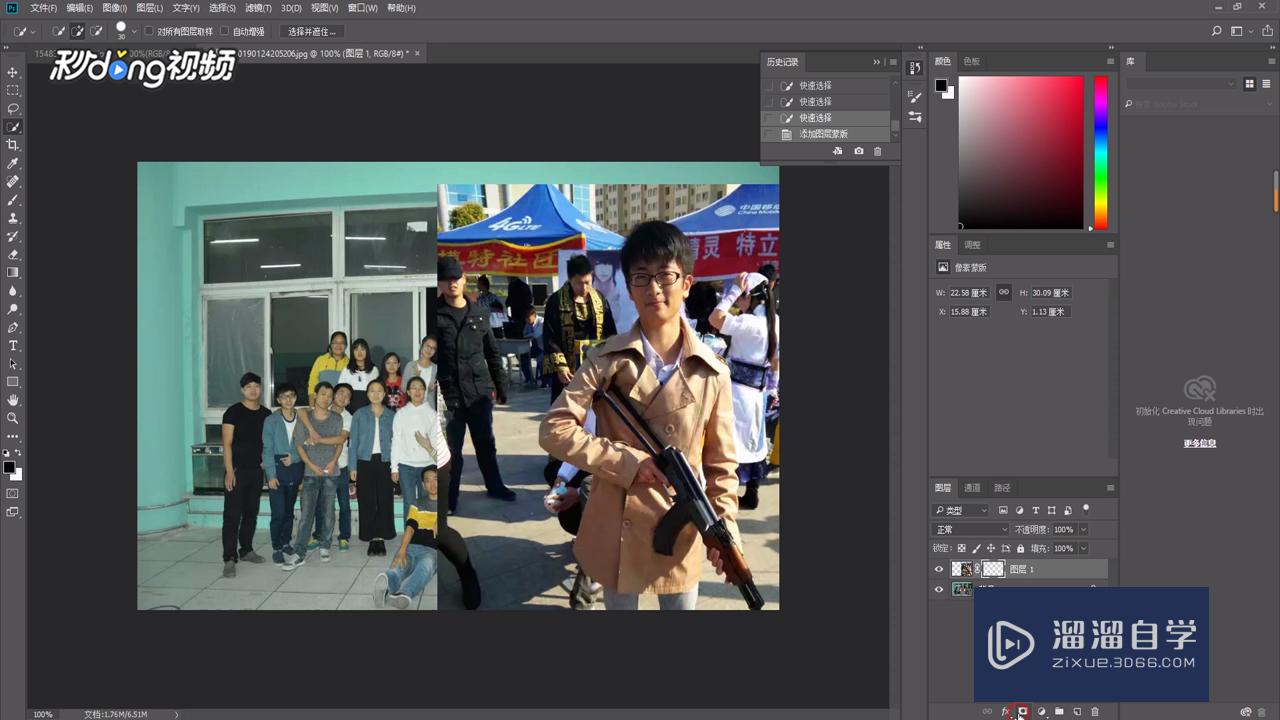Open the 滤镜(T) menu
Image resolution: width=1280 pixels, height=720 pixels.
(258, 8)
